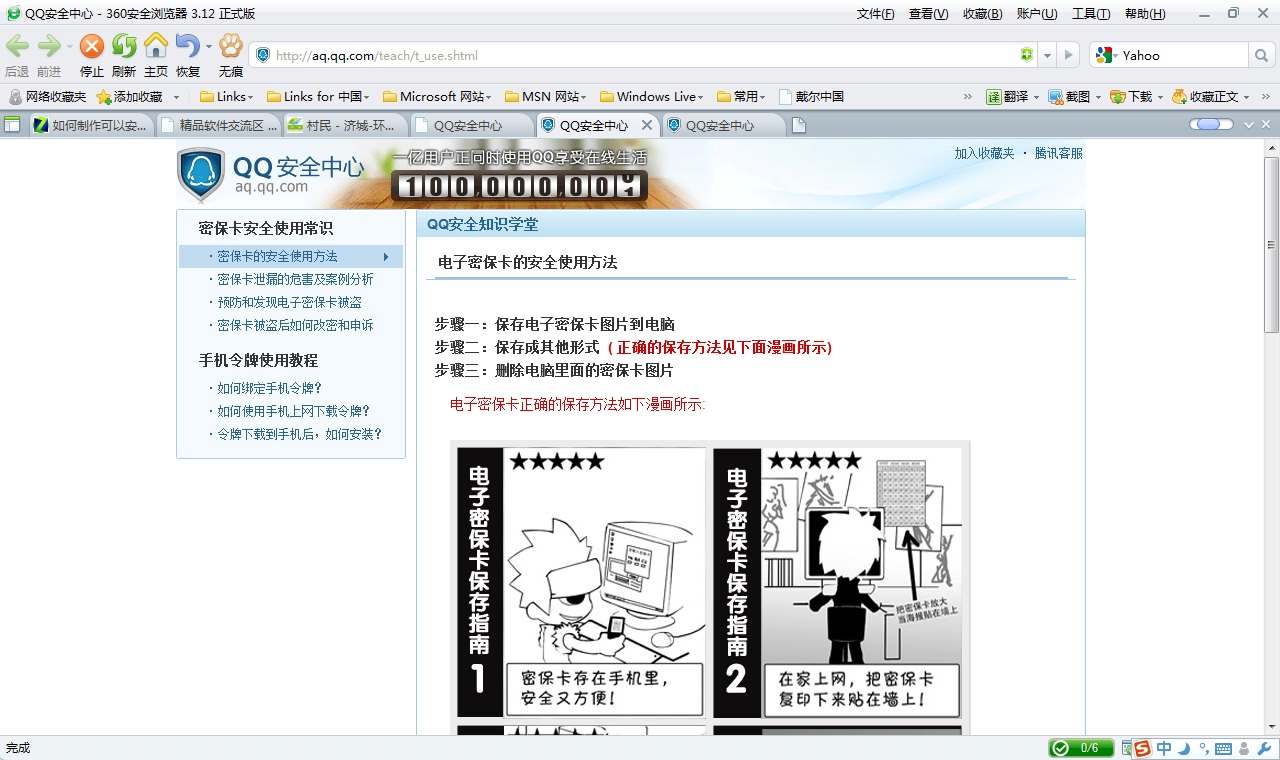Expand MSN 网站 bookmark folder

pos(546,97)
